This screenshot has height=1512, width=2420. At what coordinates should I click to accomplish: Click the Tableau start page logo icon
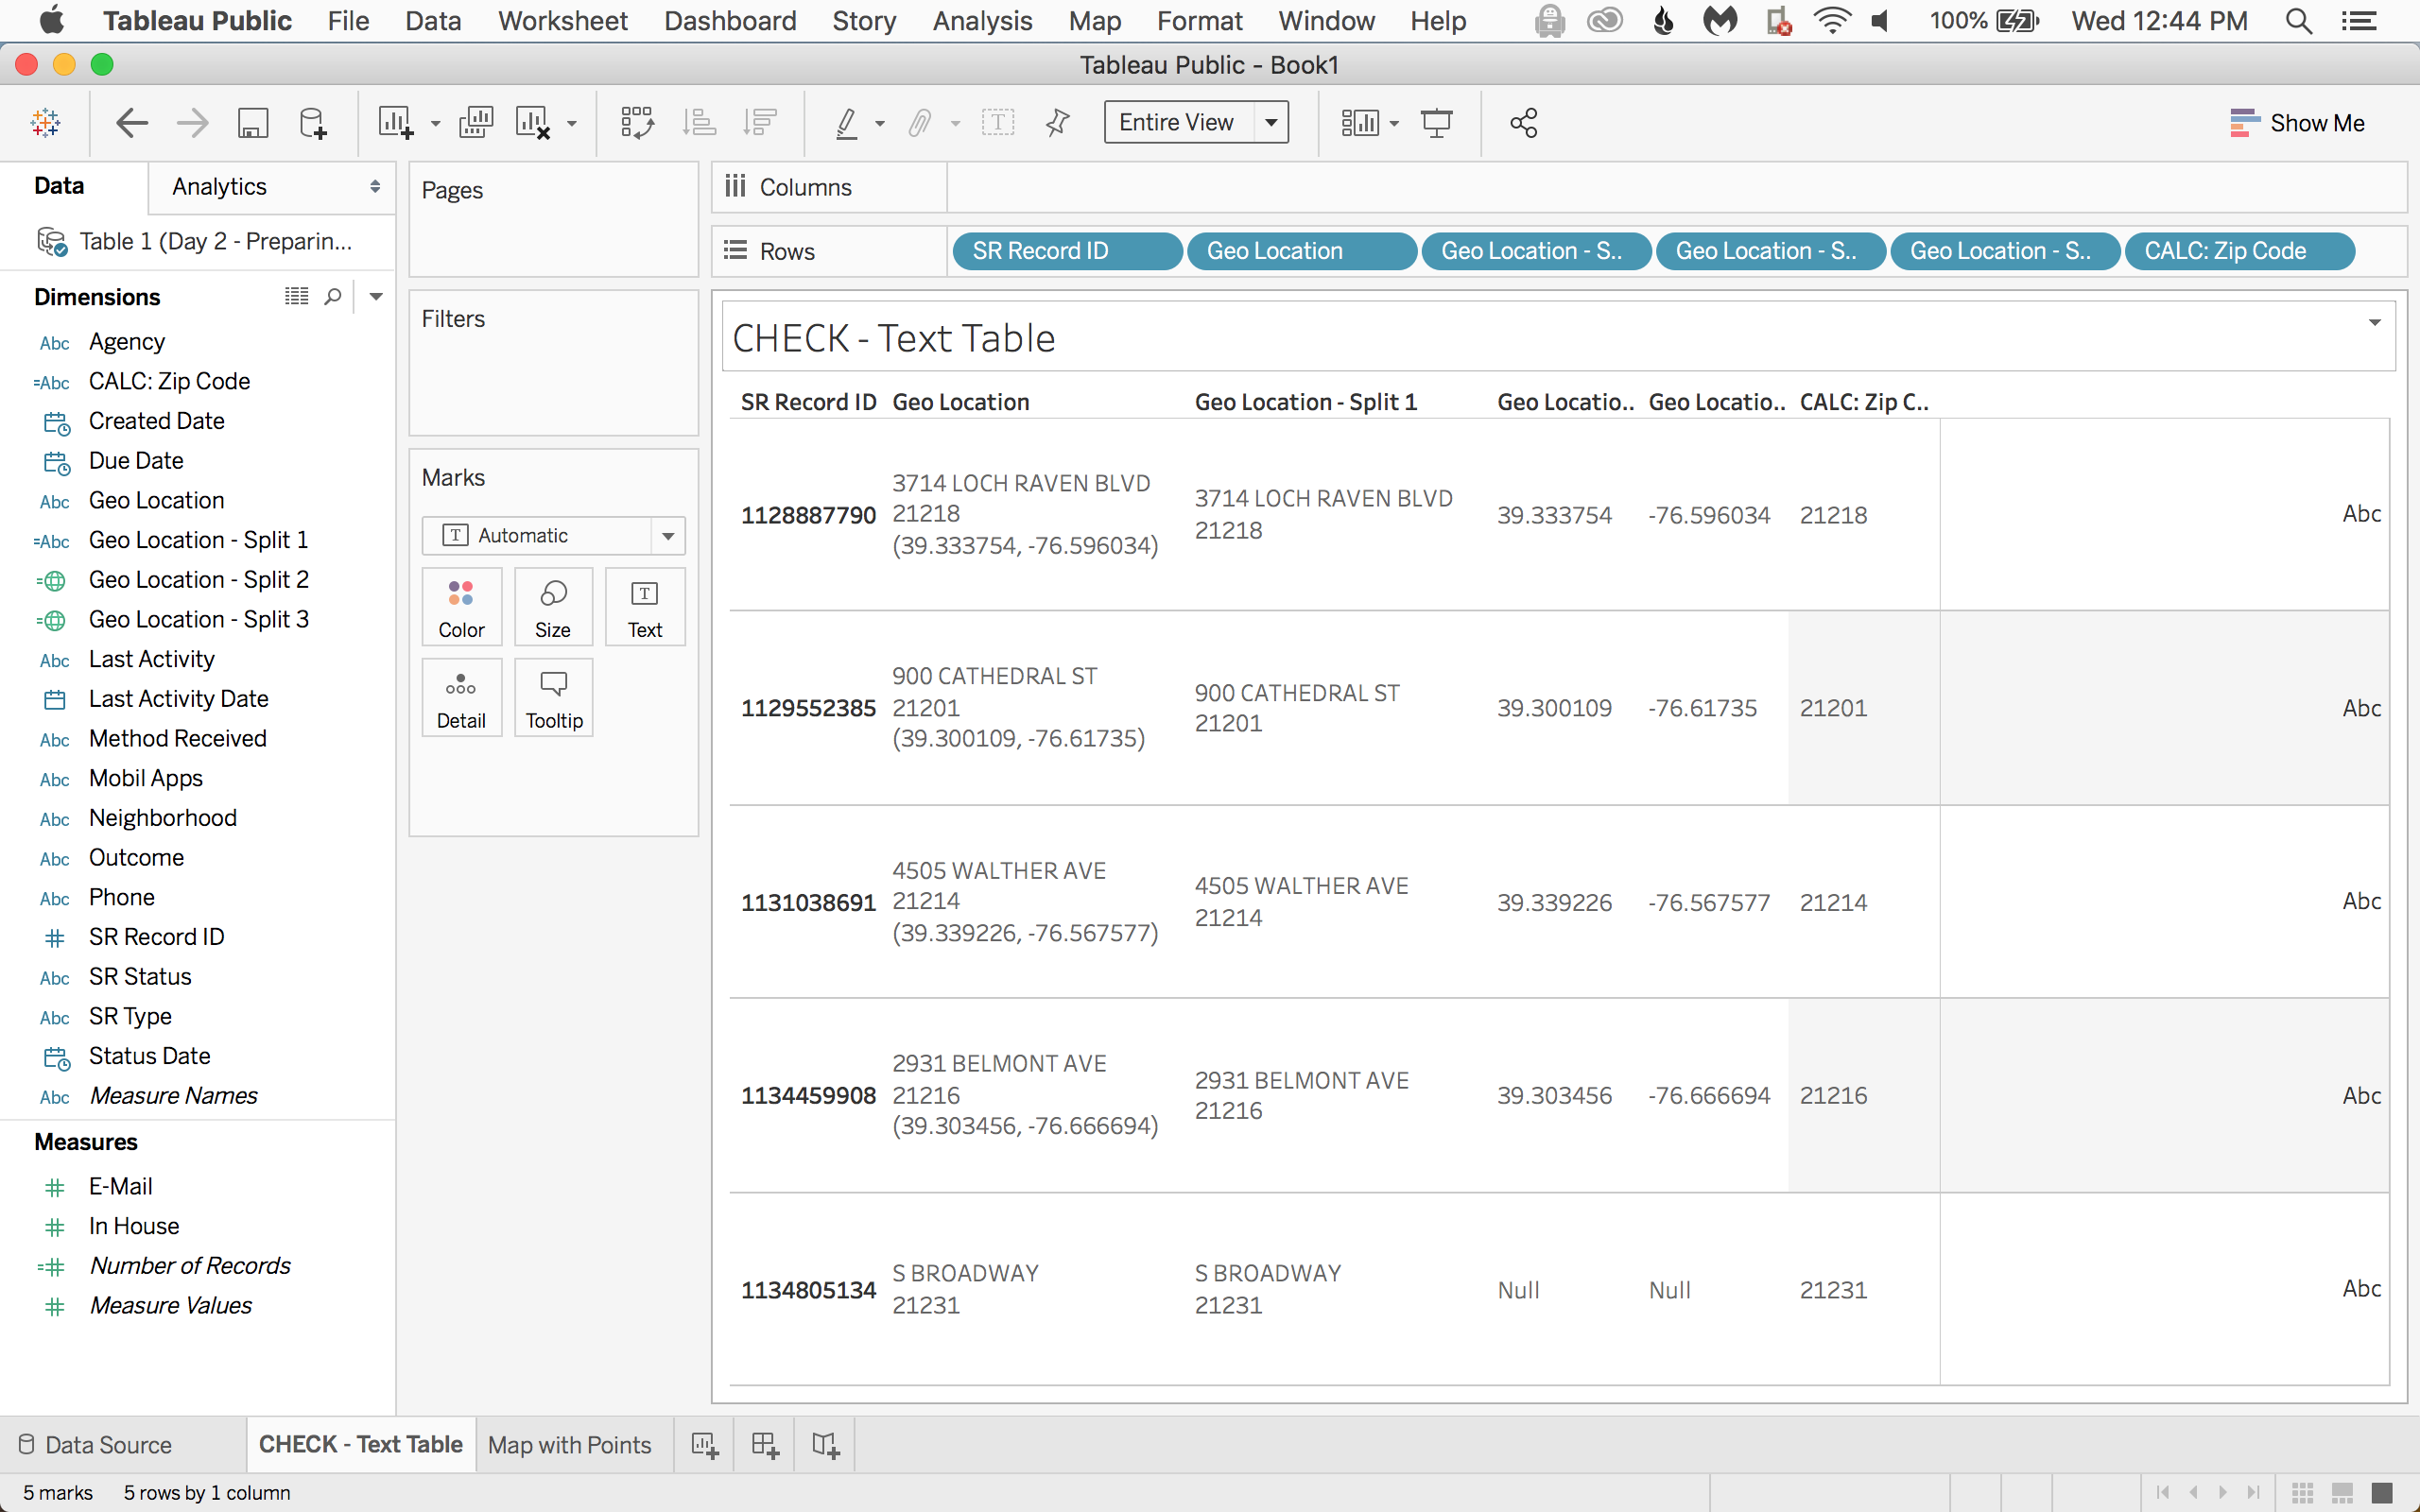pos(46,123)
